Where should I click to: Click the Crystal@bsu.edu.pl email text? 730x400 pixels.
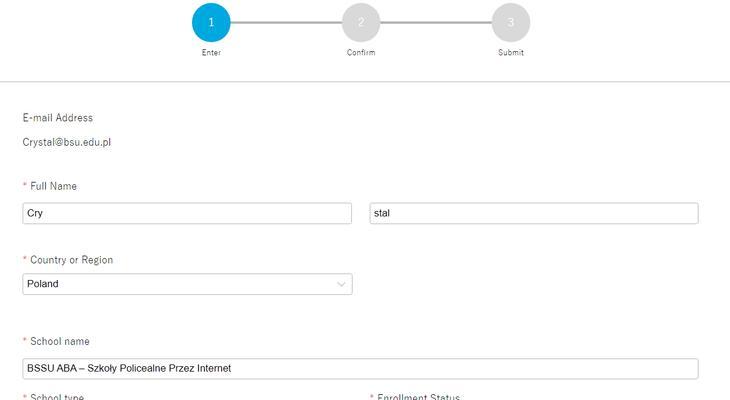tap(67, 142)
